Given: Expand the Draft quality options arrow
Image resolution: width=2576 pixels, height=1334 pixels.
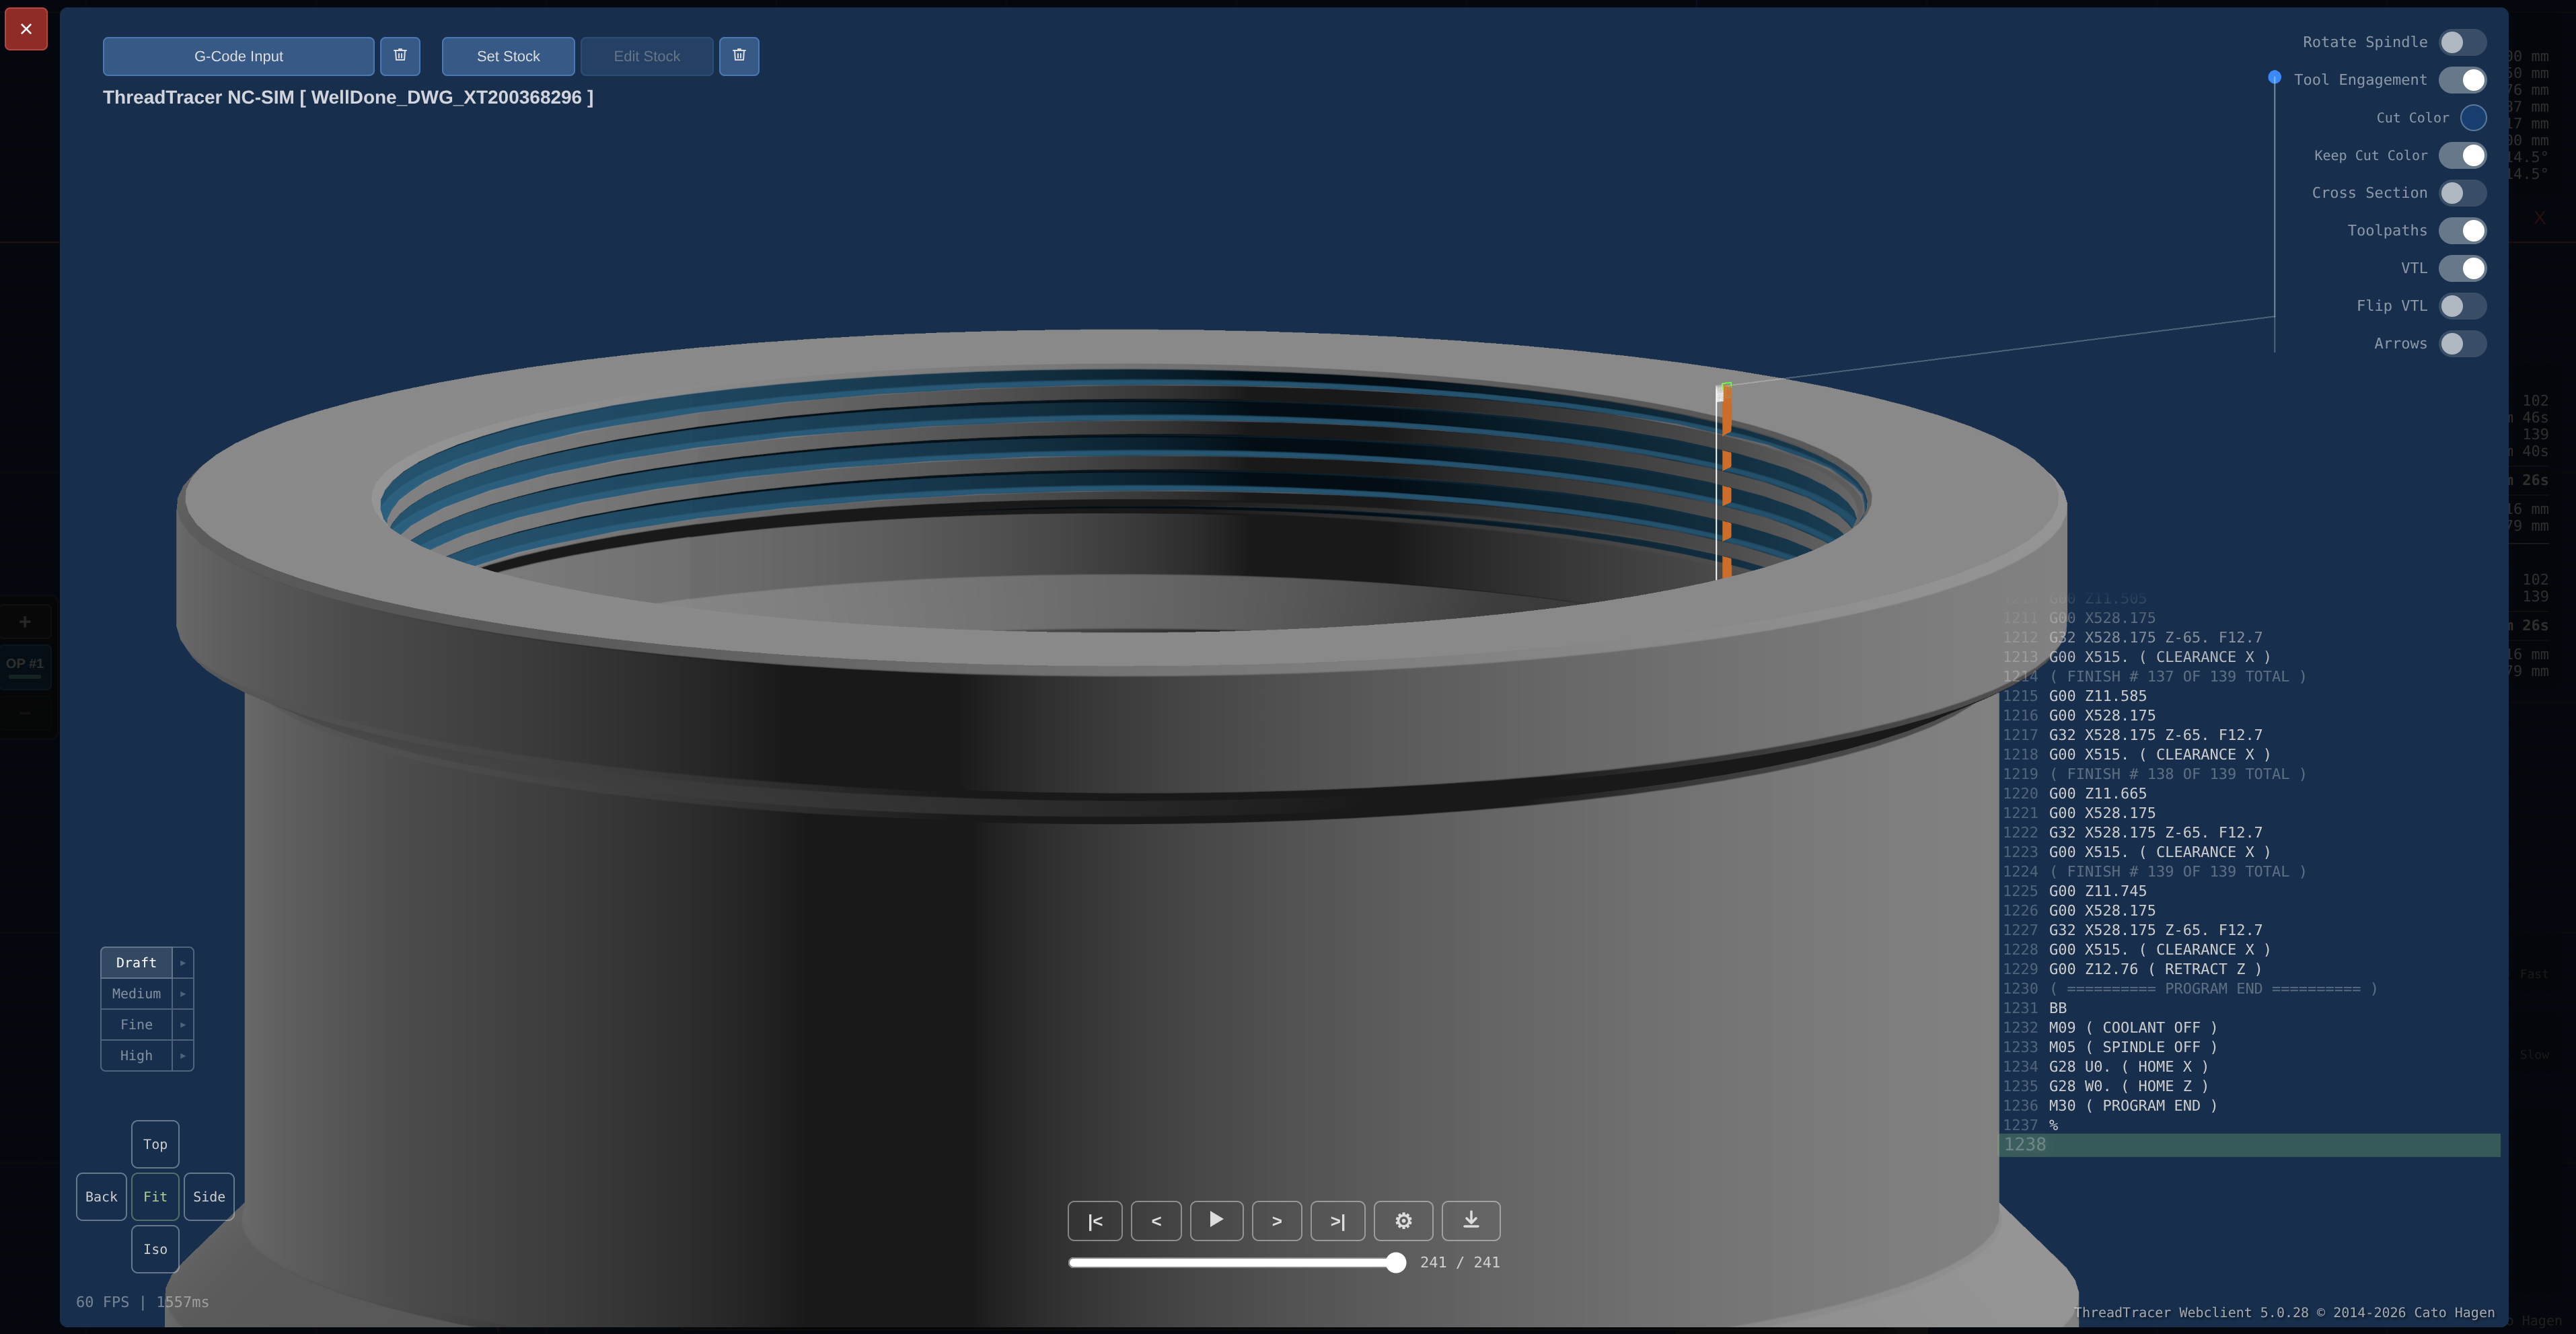Looking at the screenshot, I should pyautogui.click(x=182, y=962).
